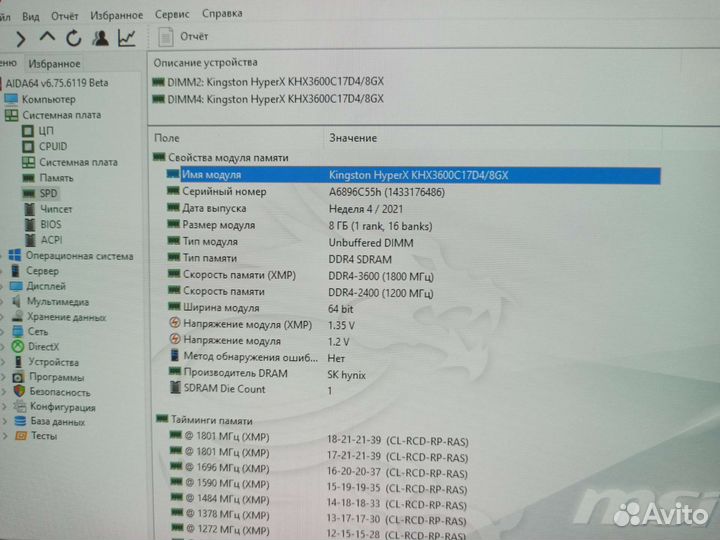
Task: Click the Значение column header
Action: tap(353, 138)
